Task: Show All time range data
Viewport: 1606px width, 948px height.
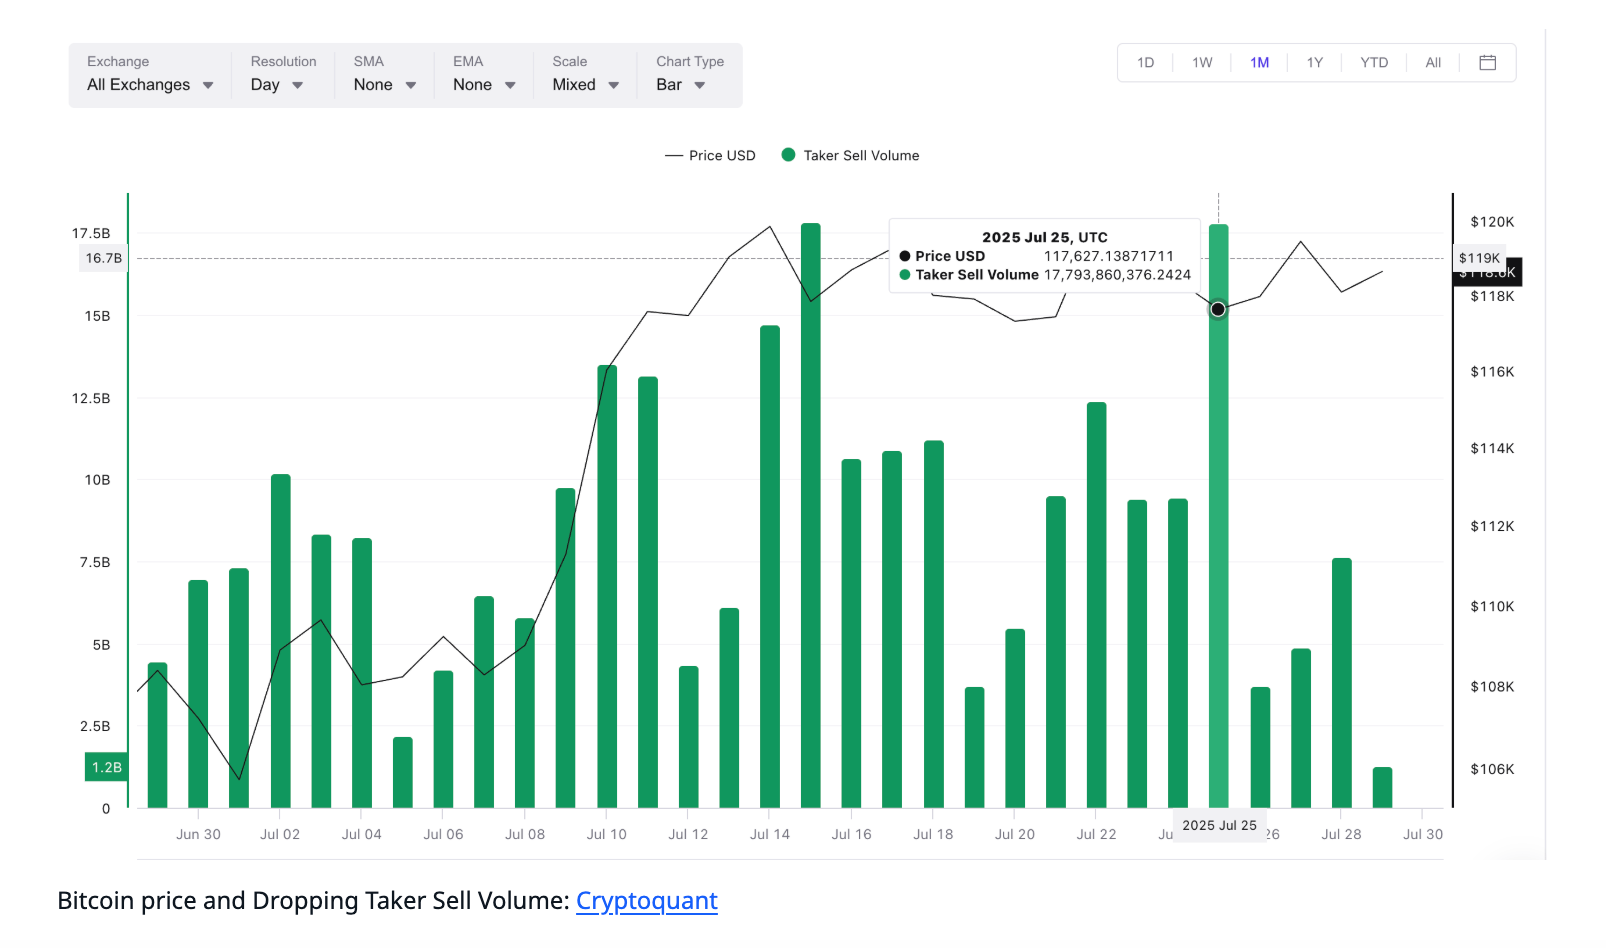Action: (1432, 63)
